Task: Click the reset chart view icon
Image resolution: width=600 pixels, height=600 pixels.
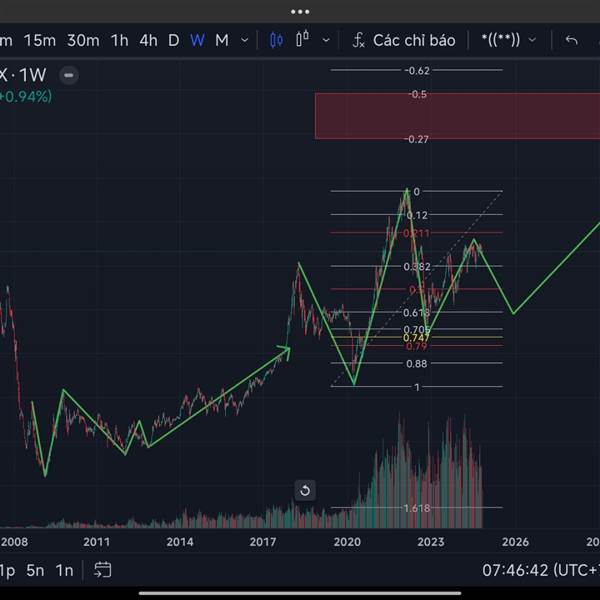Action: click(305, 490)
